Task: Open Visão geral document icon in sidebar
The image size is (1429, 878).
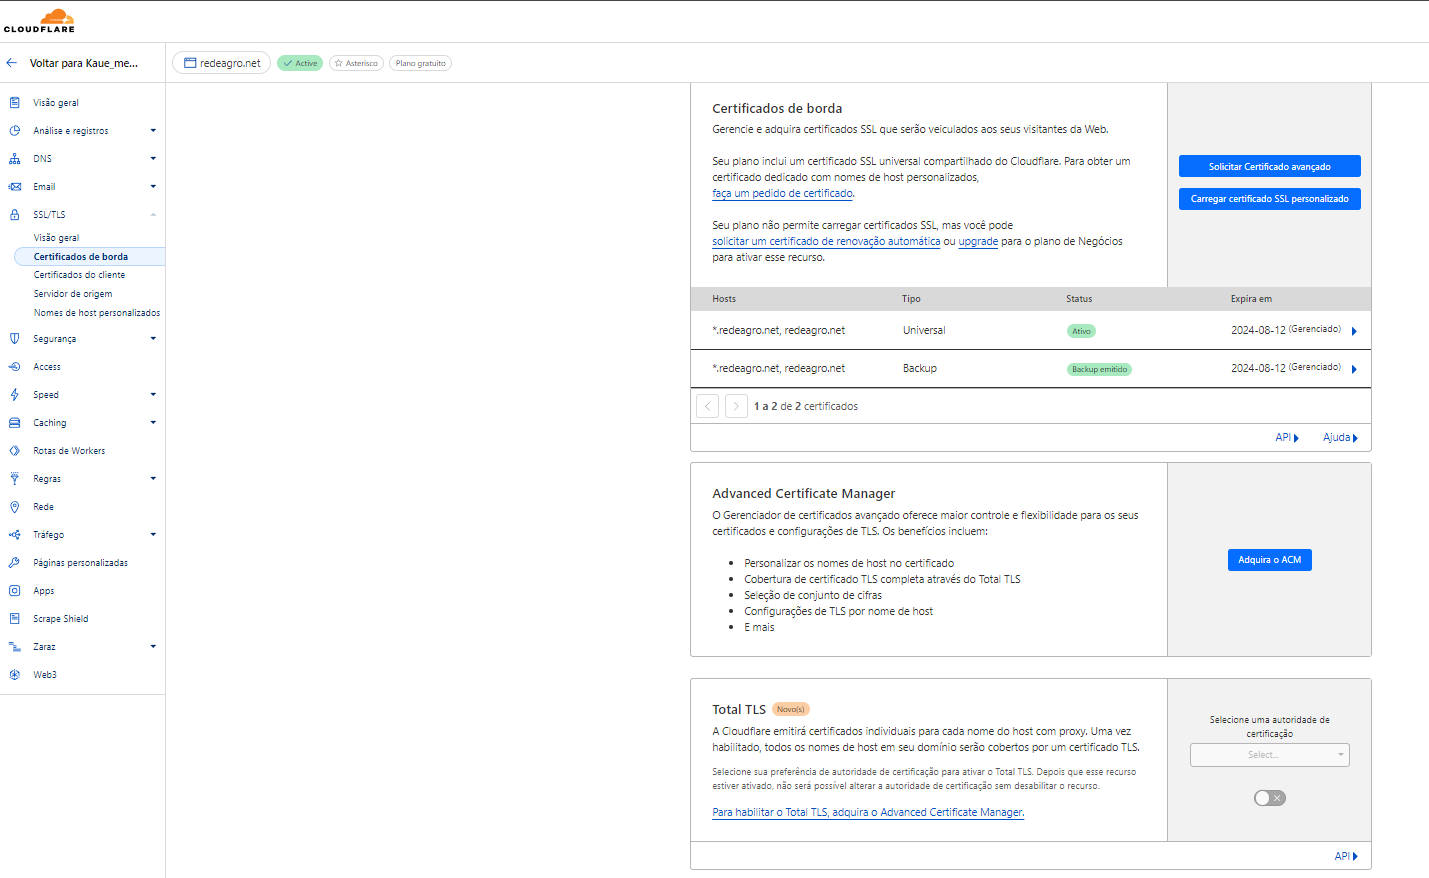Action: coord(14,103)
